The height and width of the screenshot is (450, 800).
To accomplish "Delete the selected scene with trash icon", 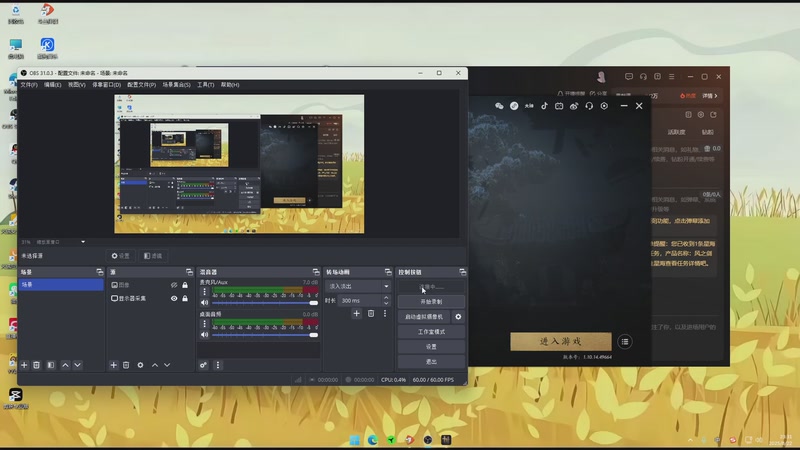I will point(36,365).
